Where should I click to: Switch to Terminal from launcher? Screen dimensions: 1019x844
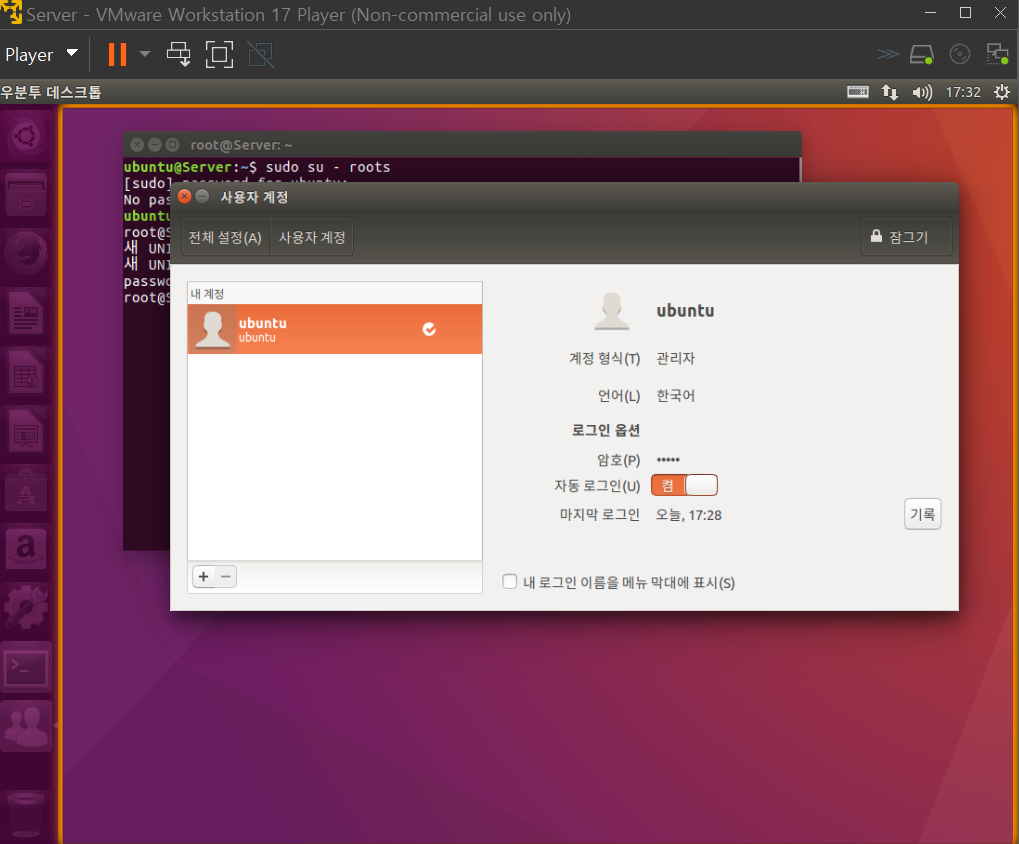(26, 666)
